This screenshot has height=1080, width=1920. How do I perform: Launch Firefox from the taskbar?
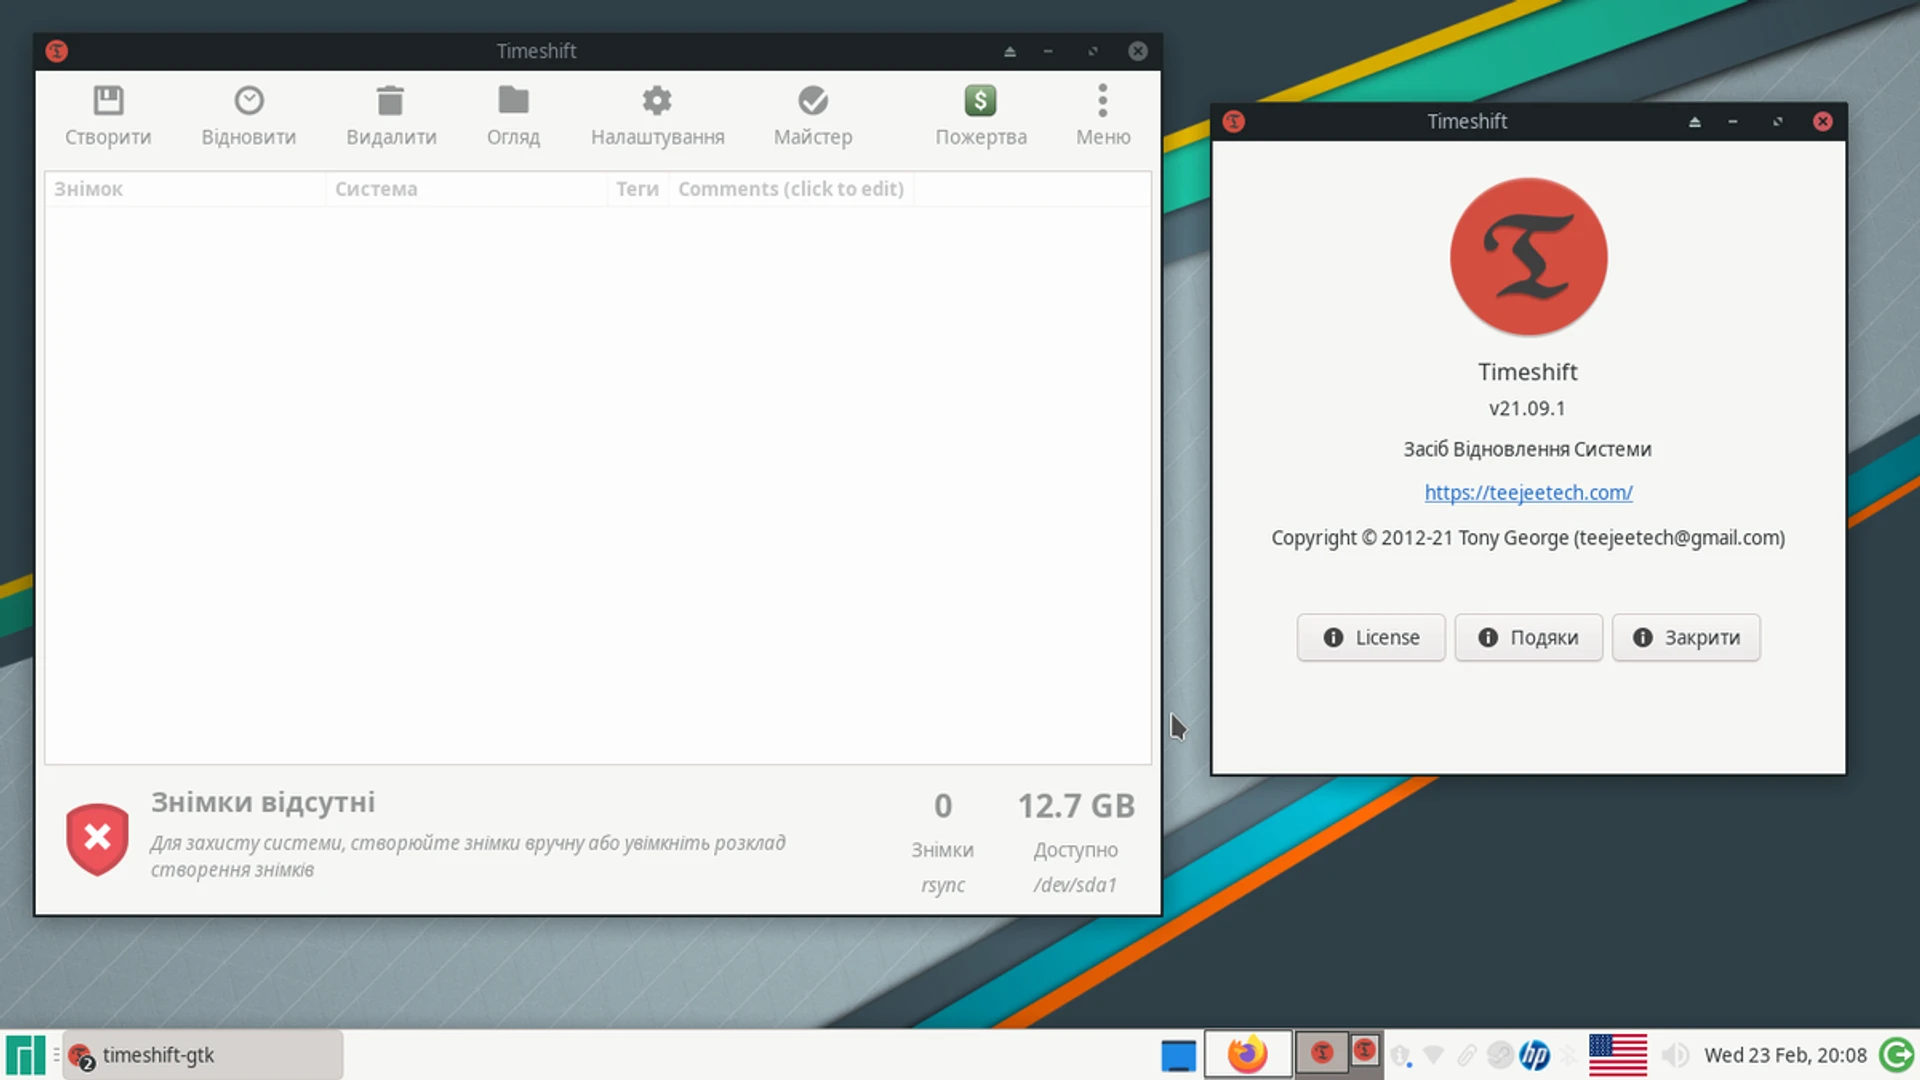pyautogui.click(x=1247, y=1055)
